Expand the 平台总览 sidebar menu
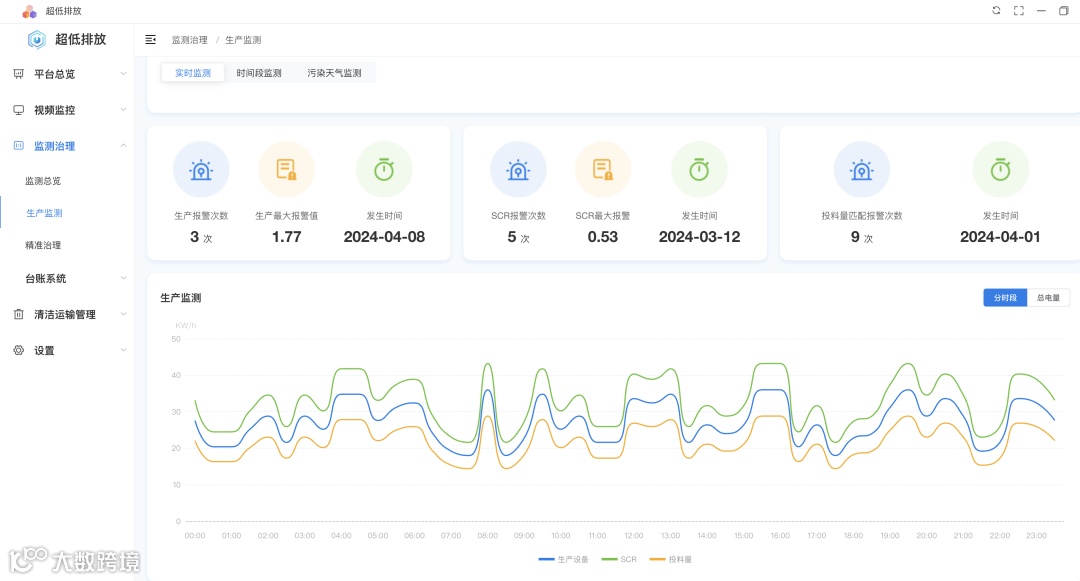Screen dimensions: 1080x581 (67, 74)
